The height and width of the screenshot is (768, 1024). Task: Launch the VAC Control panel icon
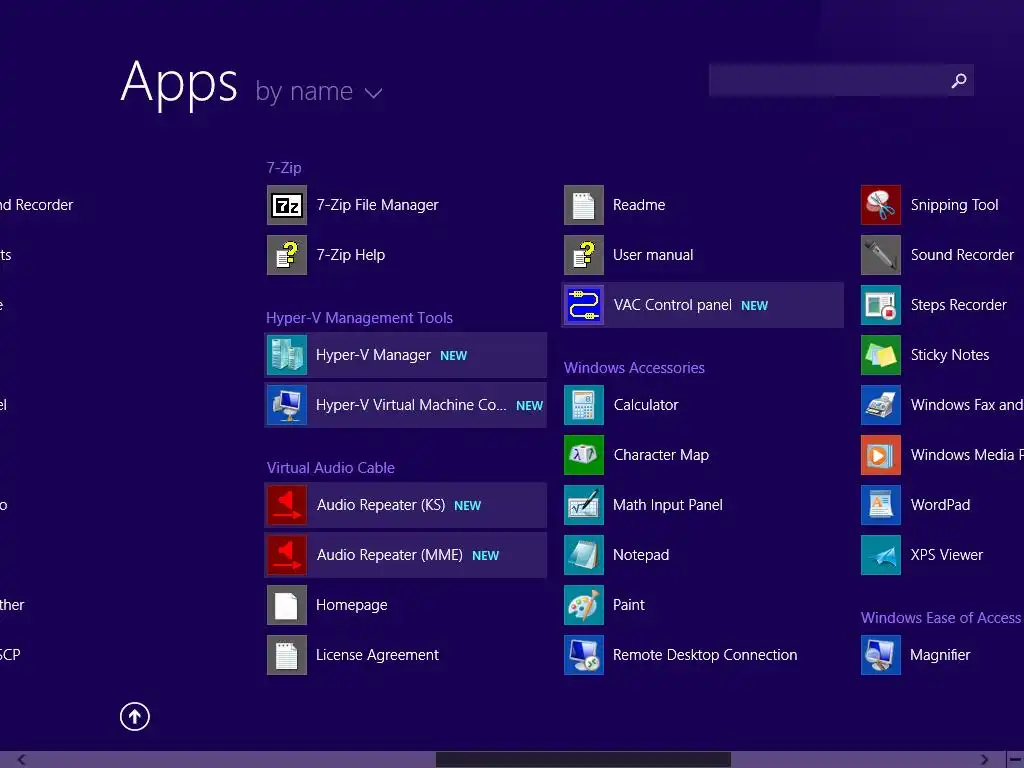tap(584, 305)
